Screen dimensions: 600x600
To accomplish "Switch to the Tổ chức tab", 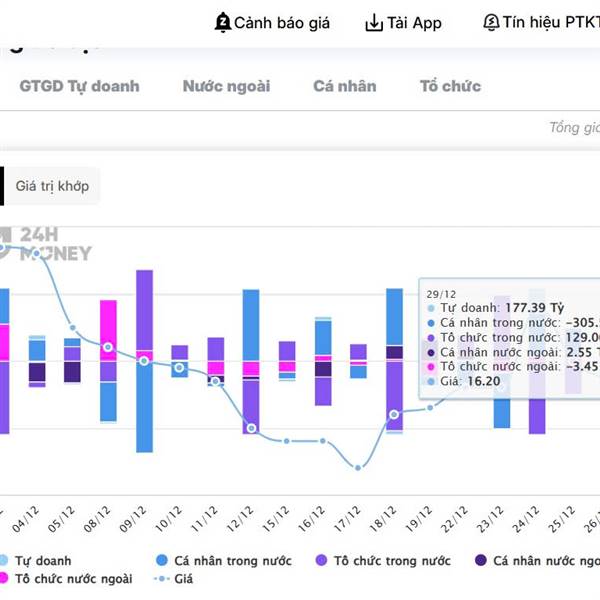I will [450, 86].
